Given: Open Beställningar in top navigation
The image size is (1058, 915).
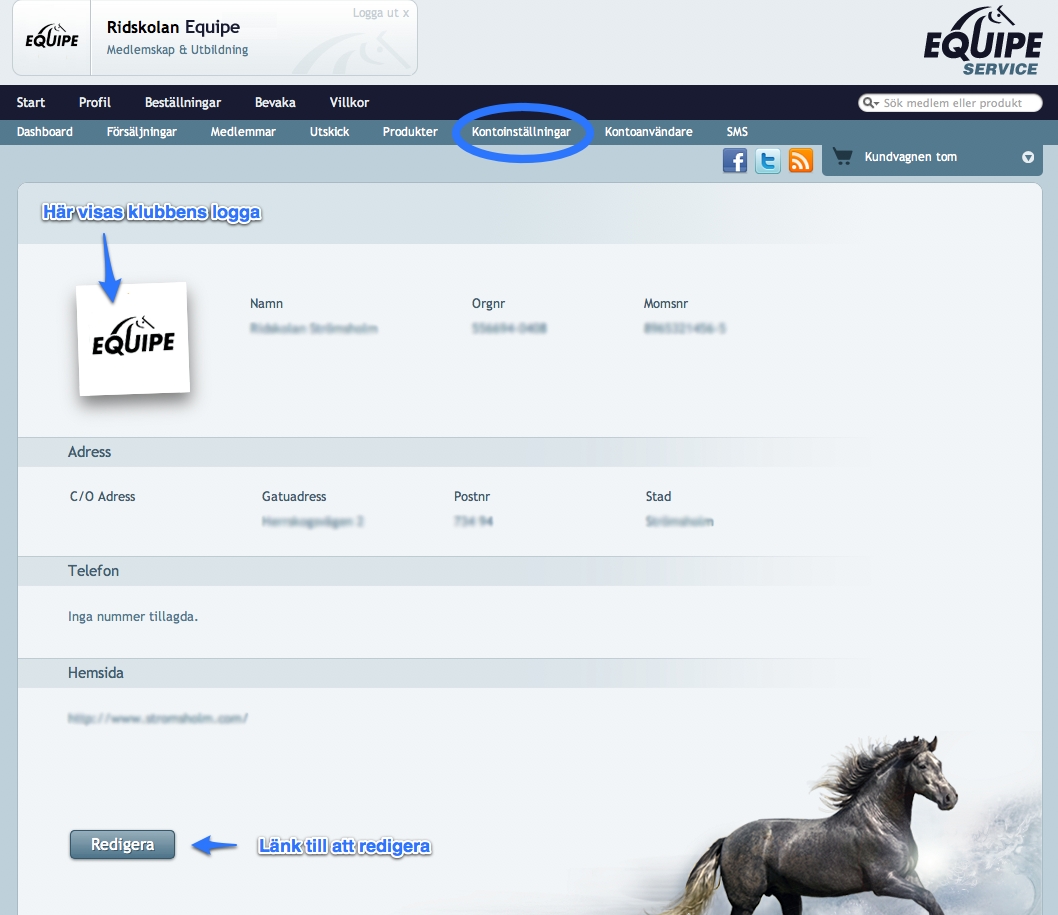Looking at the screenshot, I should pyautogui.click(x=183, y=103).
